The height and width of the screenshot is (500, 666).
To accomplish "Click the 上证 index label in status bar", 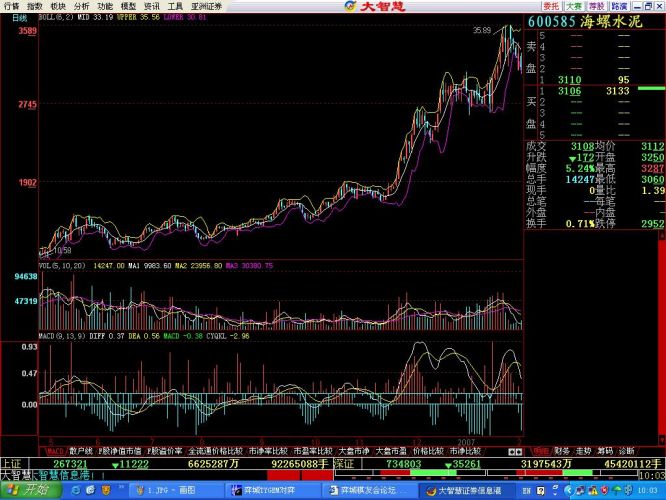I will pyautogui.click(x=12, y=464).
